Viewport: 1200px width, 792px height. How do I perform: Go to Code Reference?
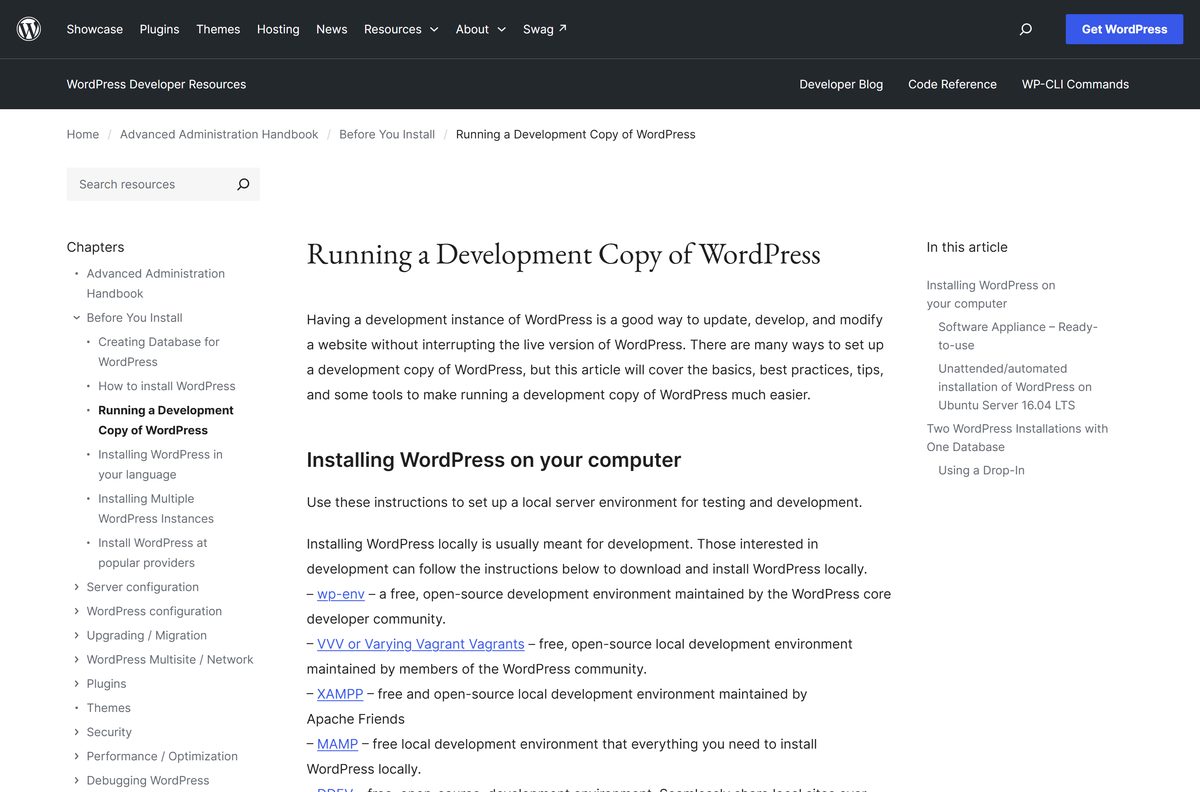coord(952,84)
